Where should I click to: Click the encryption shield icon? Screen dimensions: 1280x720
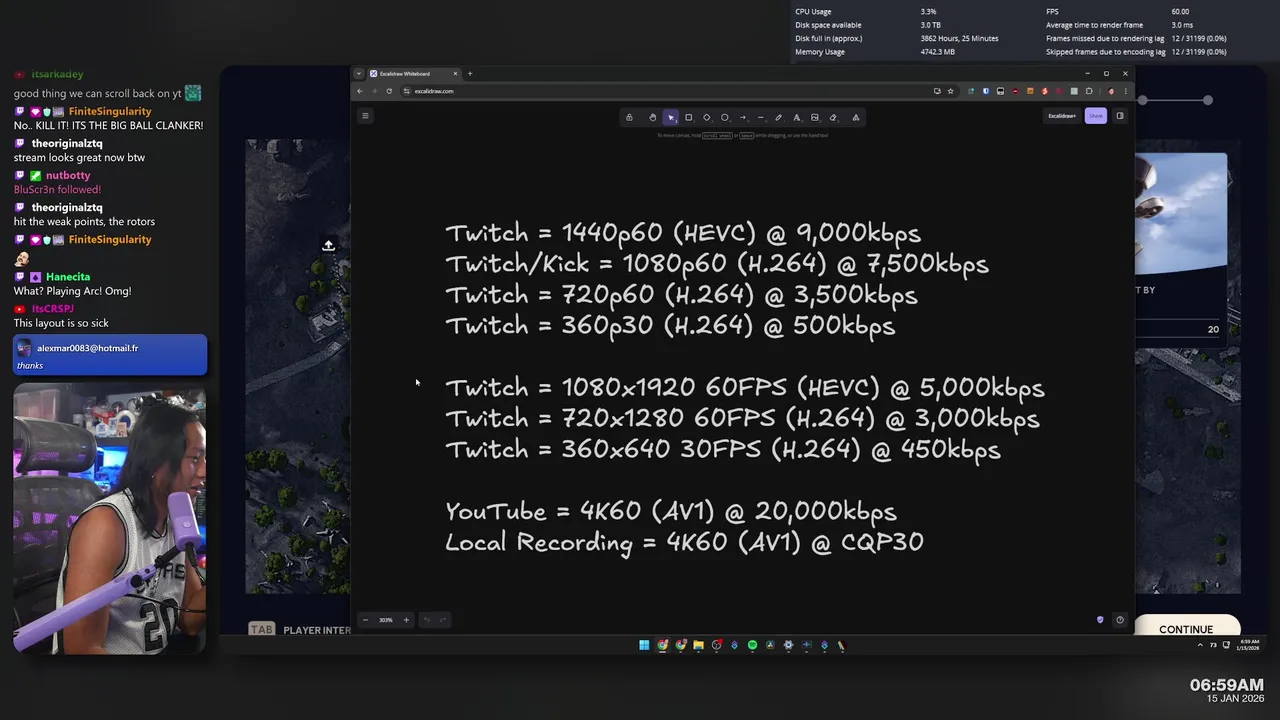click(x=1101, y=620)
